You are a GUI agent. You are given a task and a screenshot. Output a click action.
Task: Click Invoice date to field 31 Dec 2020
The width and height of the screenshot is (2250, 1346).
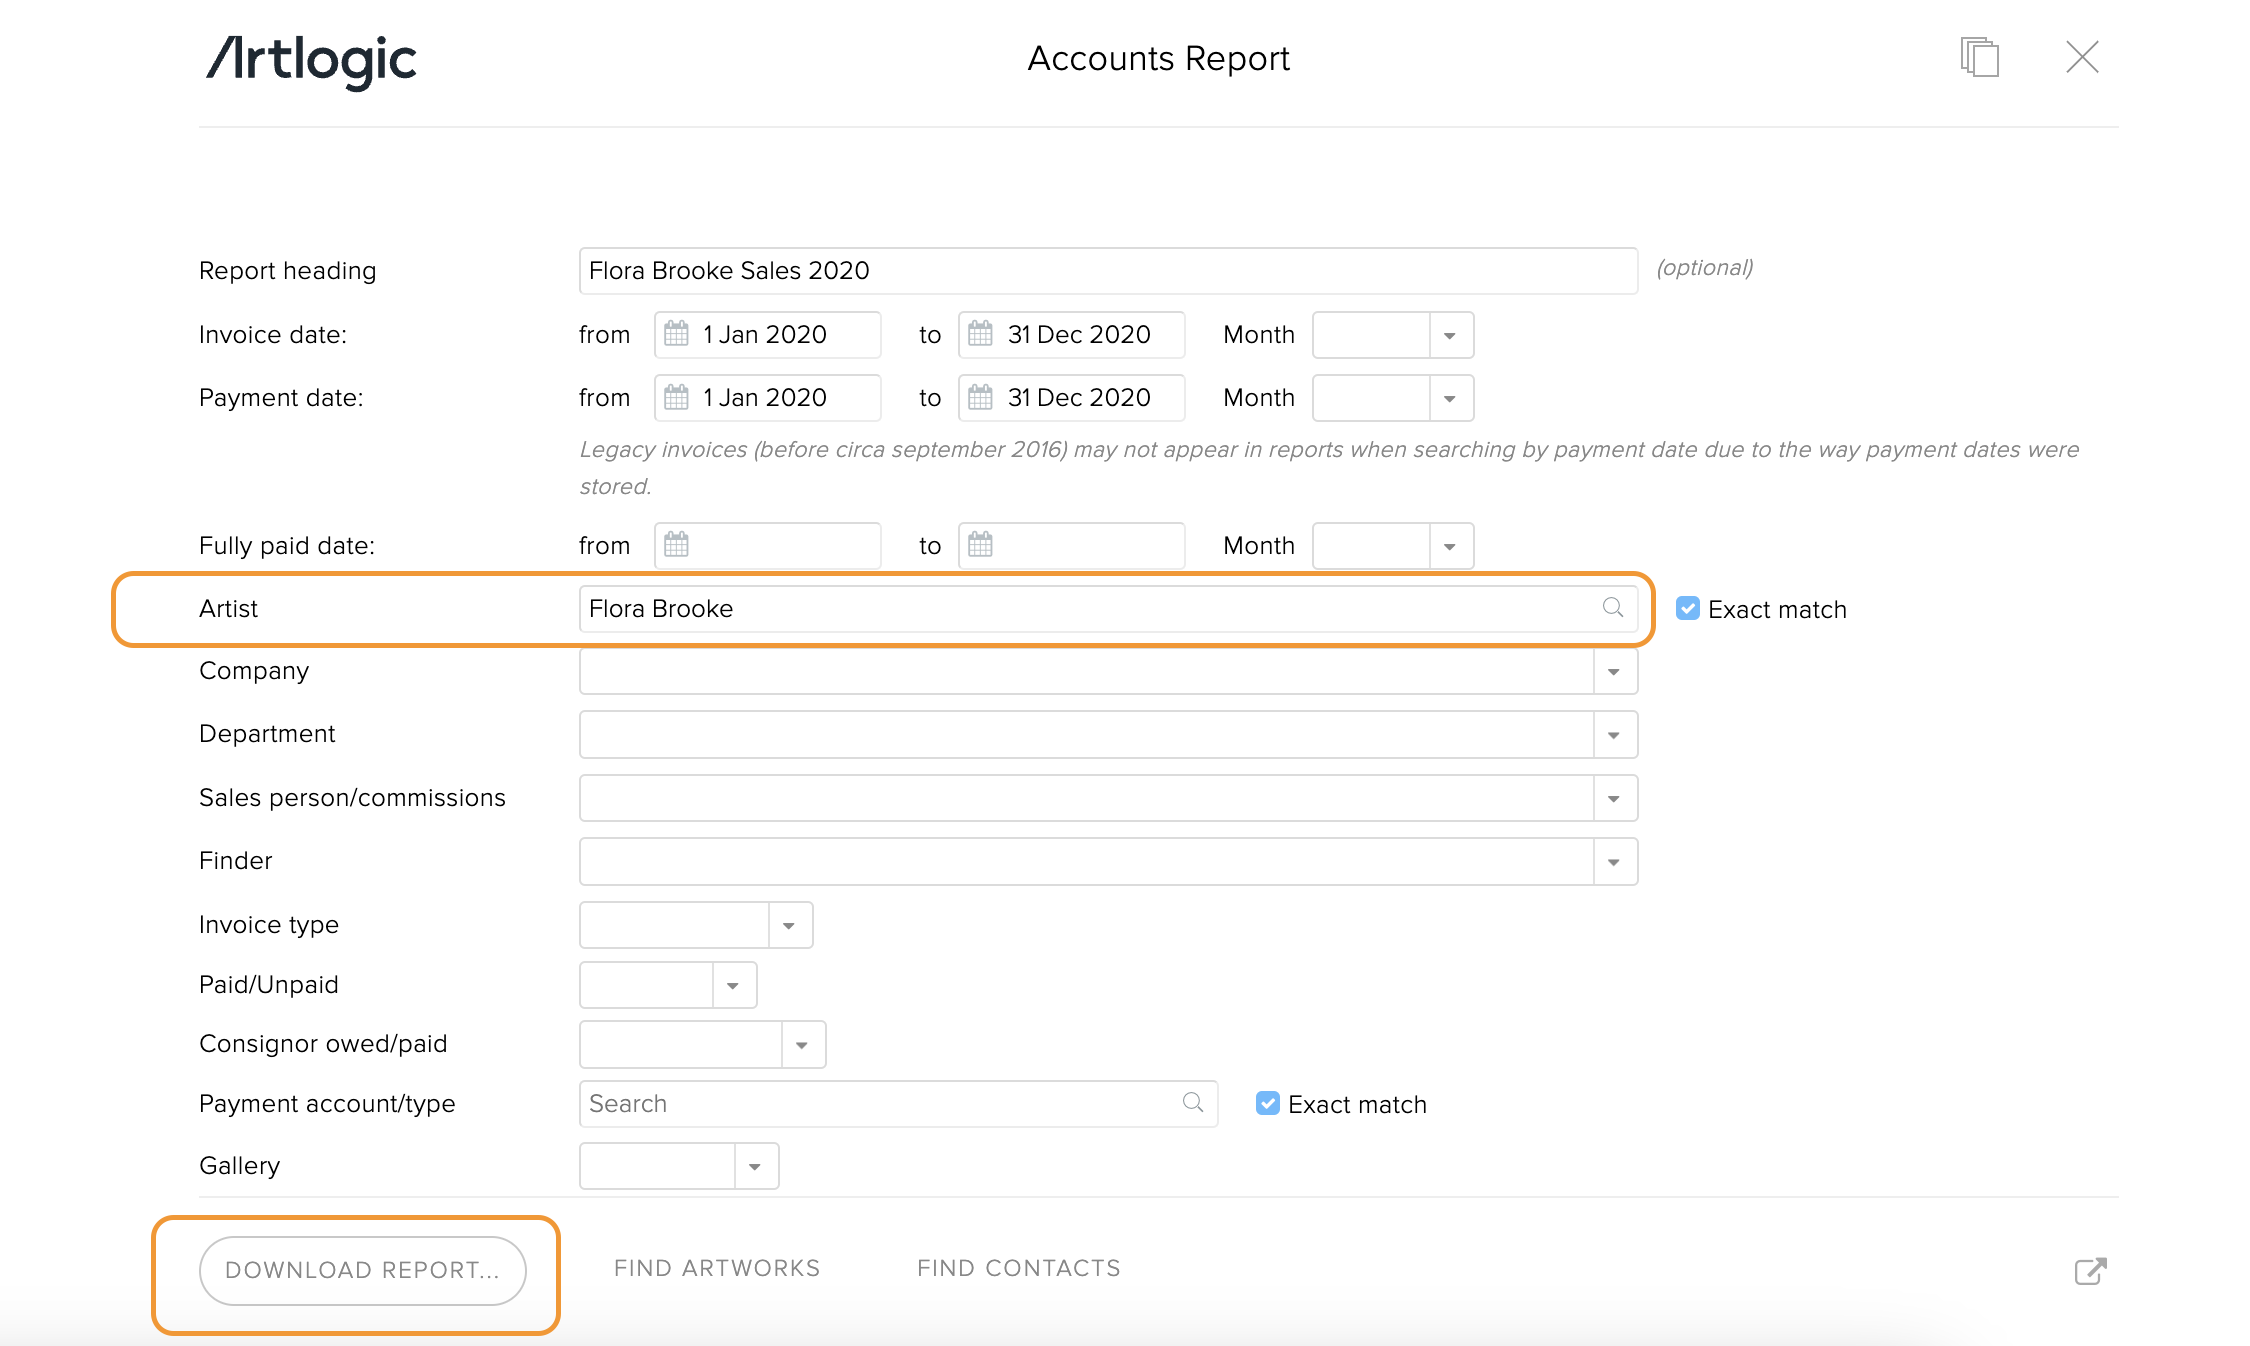coord(1072,335)
